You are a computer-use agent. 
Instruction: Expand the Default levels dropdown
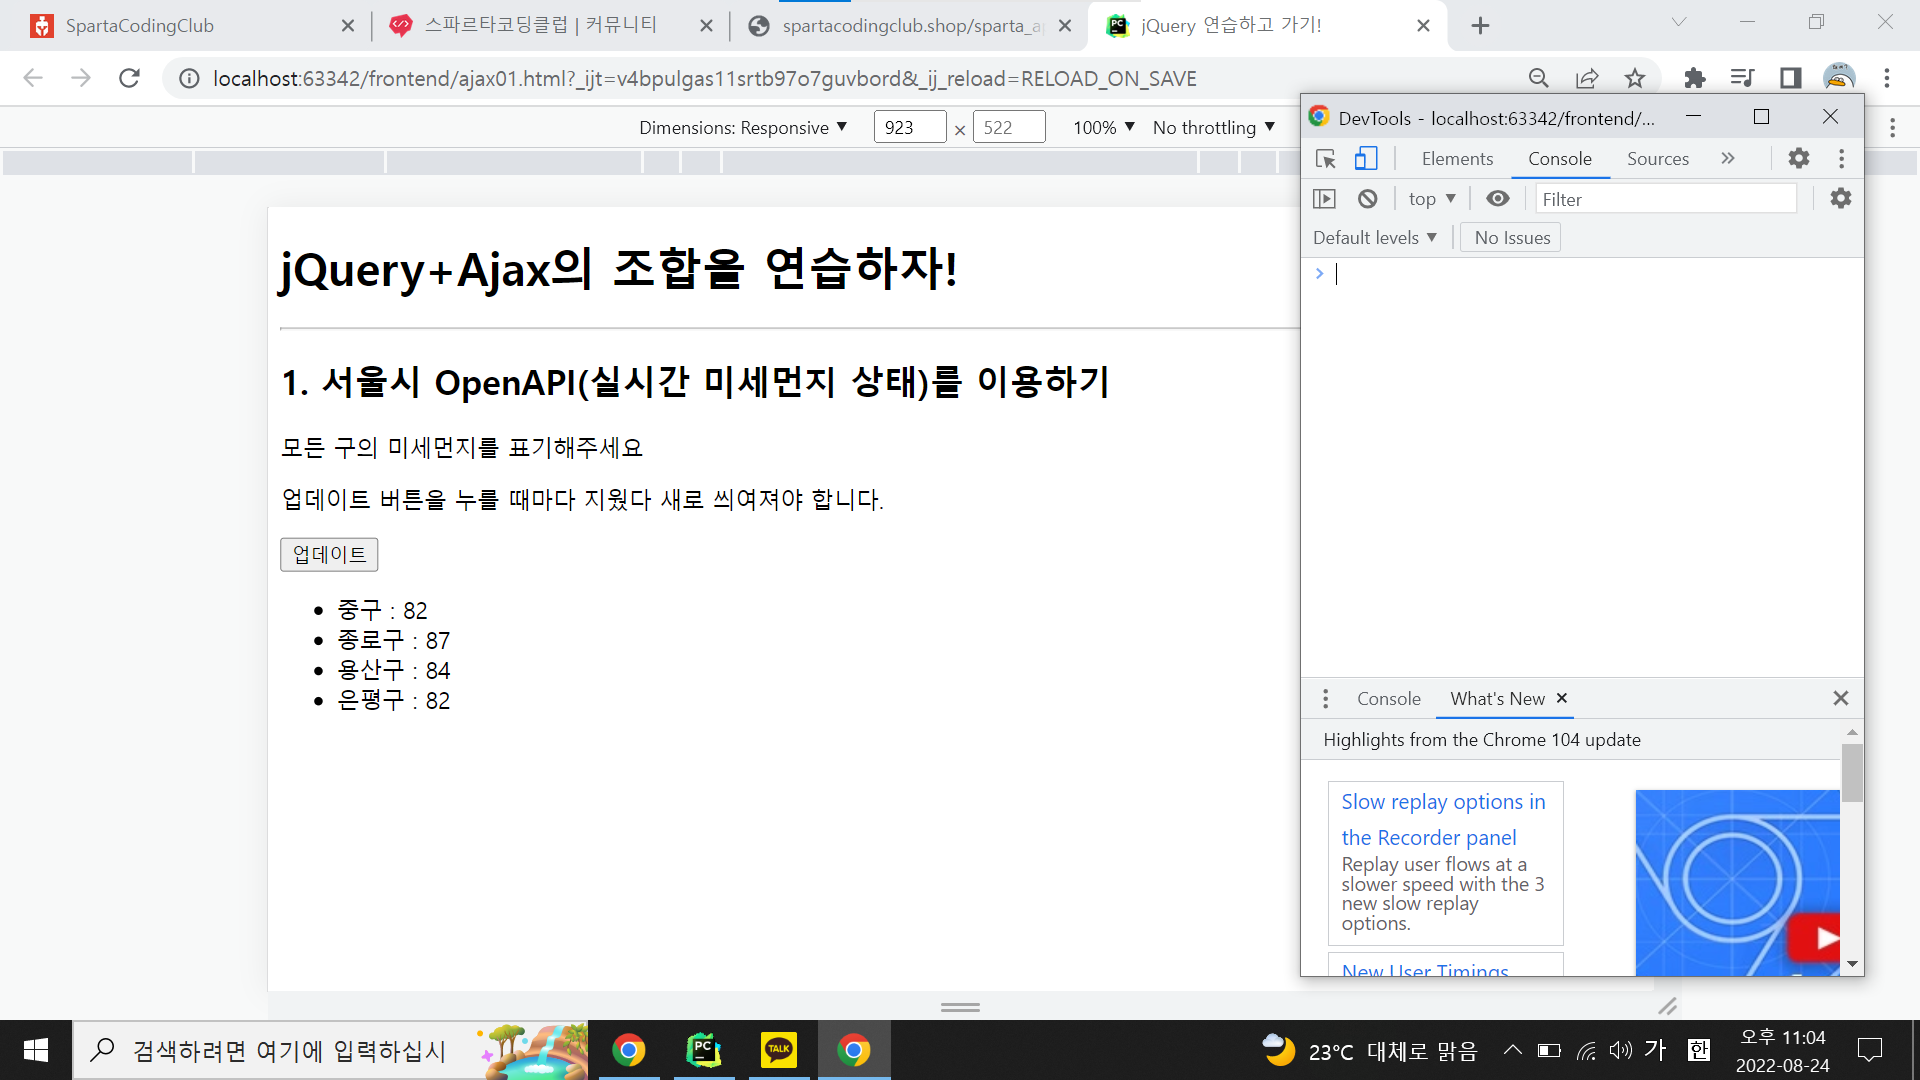tap(1375, 238)
